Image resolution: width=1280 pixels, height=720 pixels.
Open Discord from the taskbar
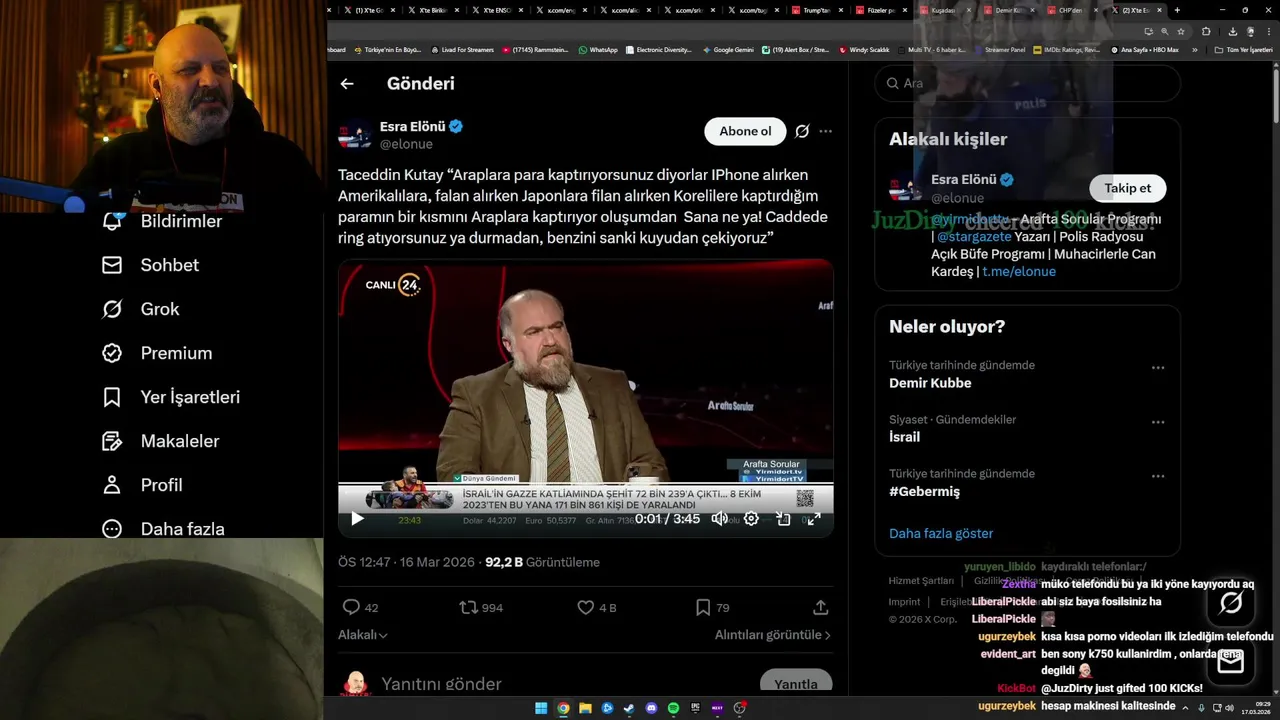click(651, 708)
